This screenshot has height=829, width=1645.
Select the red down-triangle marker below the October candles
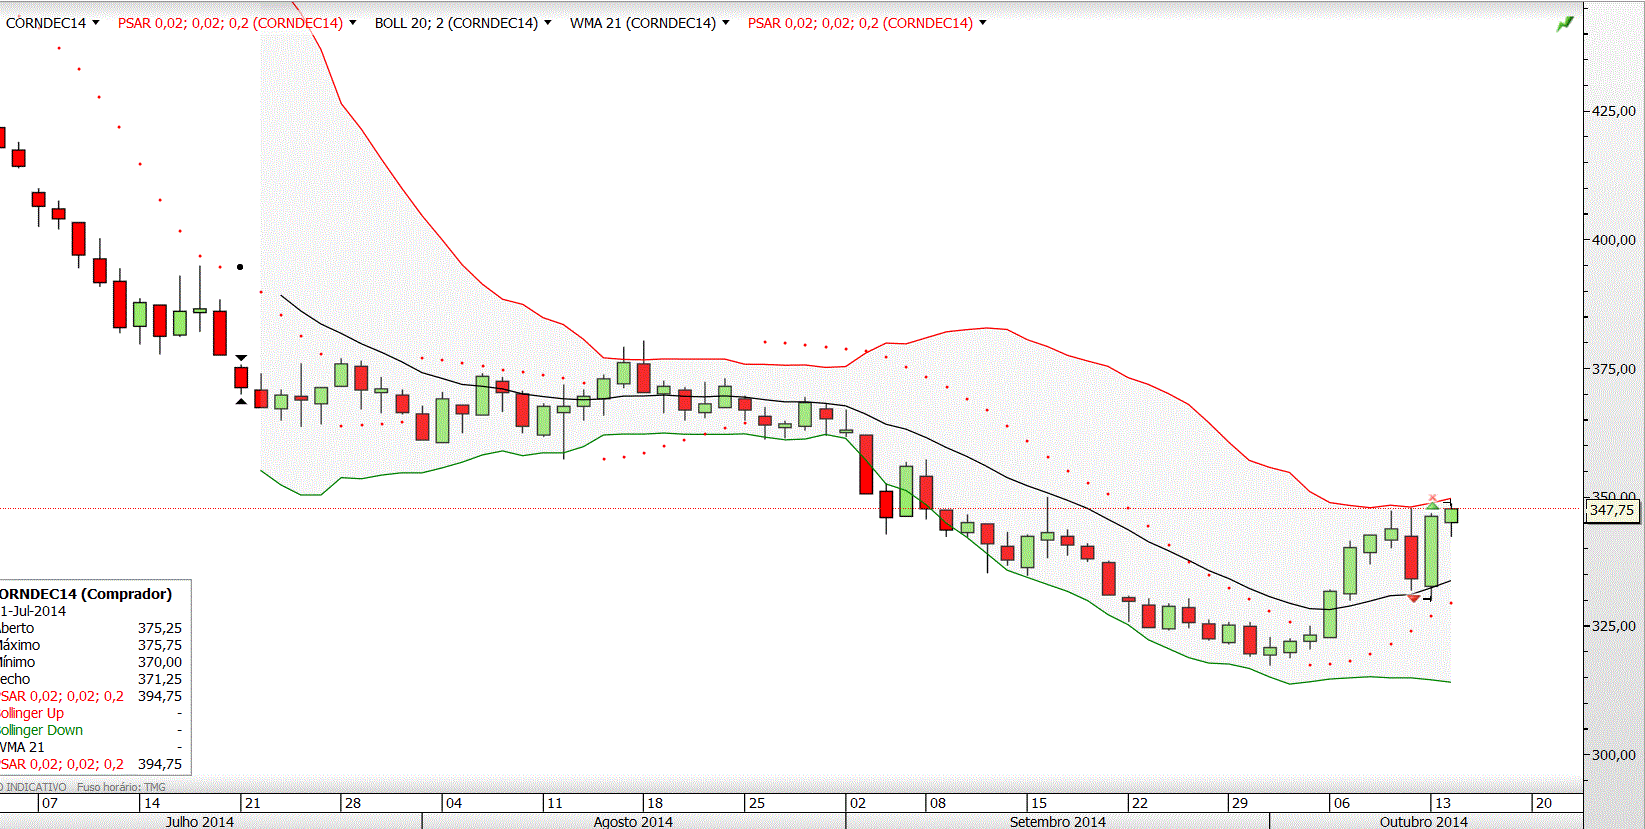coord(1413,598)
